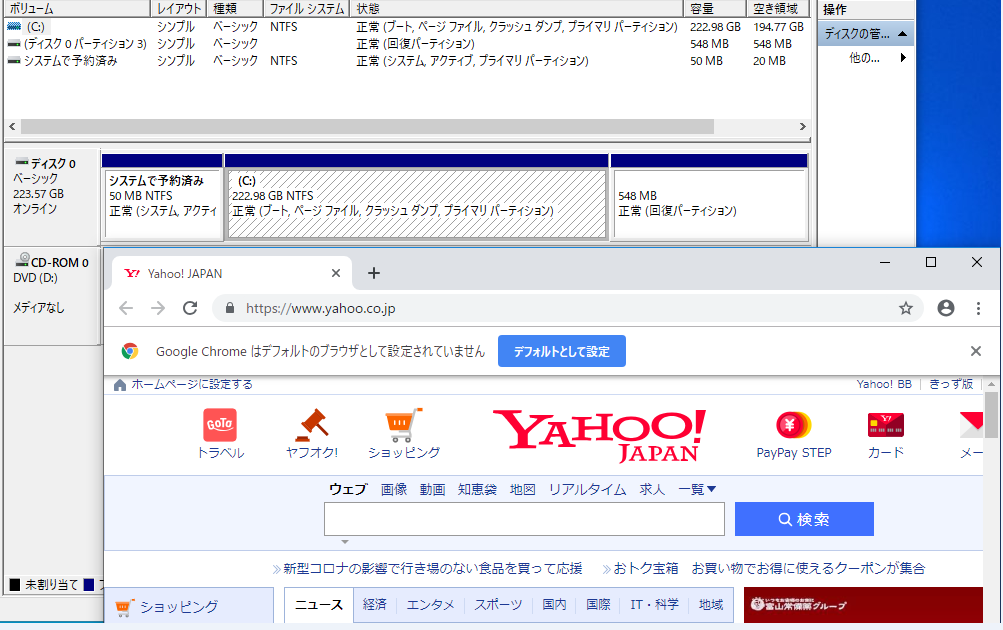Open a new Chrome tab
The height and width of the screenshot is (630, 1003).
(x=374, y=273)
